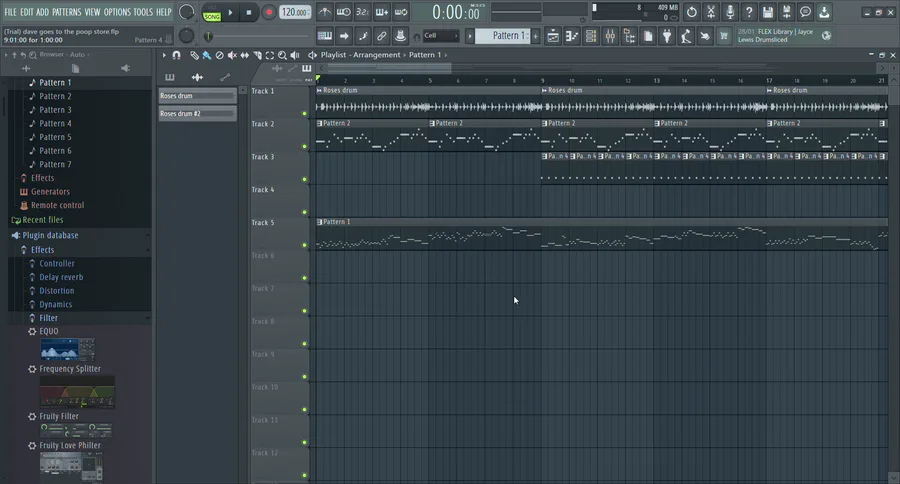This screenshot has height=484, width=900.
Task: Select Pattern 3 in browser
Action: click(55, 110)
